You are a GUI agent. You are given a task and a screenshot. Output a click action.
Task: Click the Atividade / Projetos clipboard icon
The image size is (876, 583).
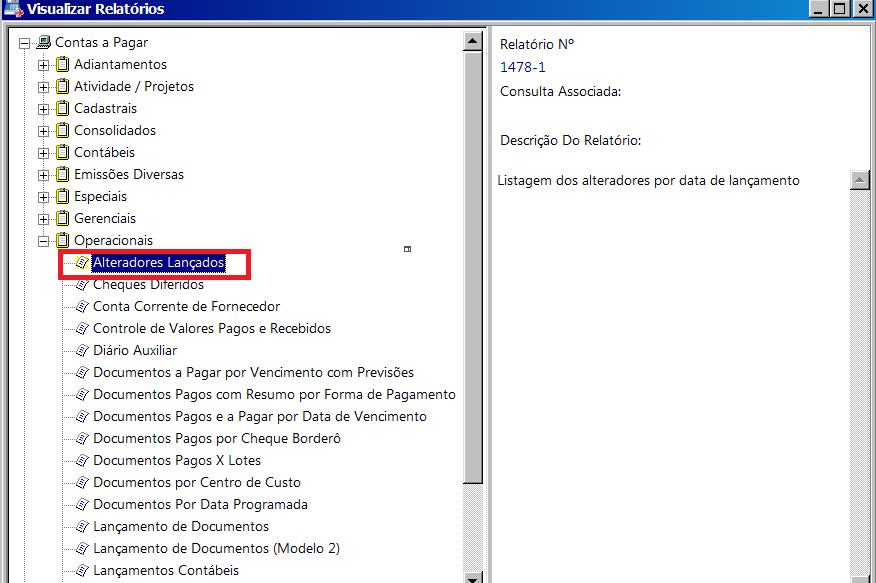(x=63, y=86)
